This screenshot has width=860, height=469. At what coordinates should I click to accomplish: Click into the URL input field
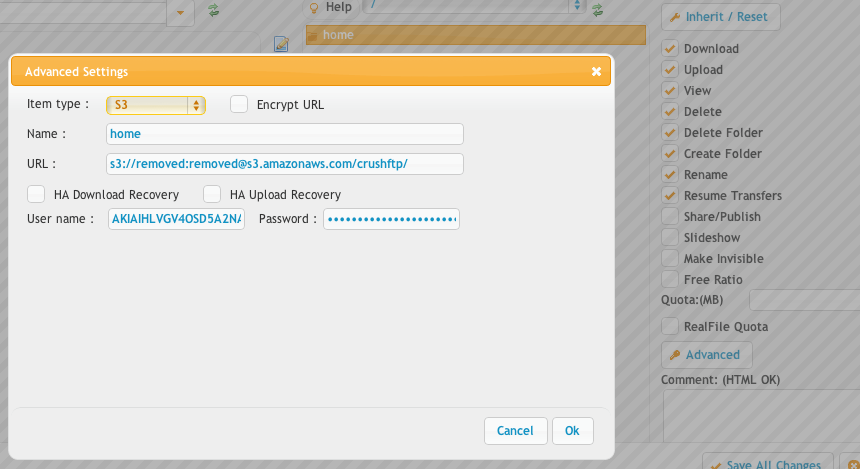pyautogui.click(x=285, y=164)
